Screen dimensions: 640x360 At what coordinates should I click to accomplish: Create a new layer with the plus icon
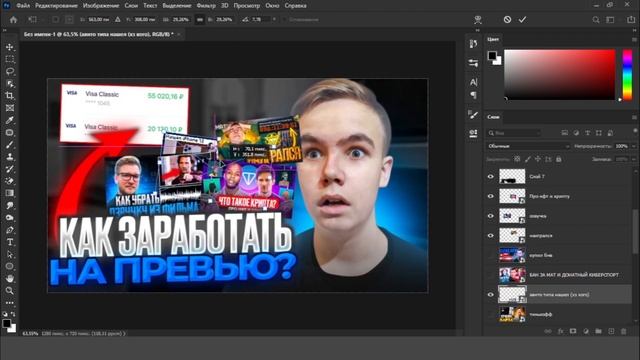pyautogui.click(x=611, y=331)
